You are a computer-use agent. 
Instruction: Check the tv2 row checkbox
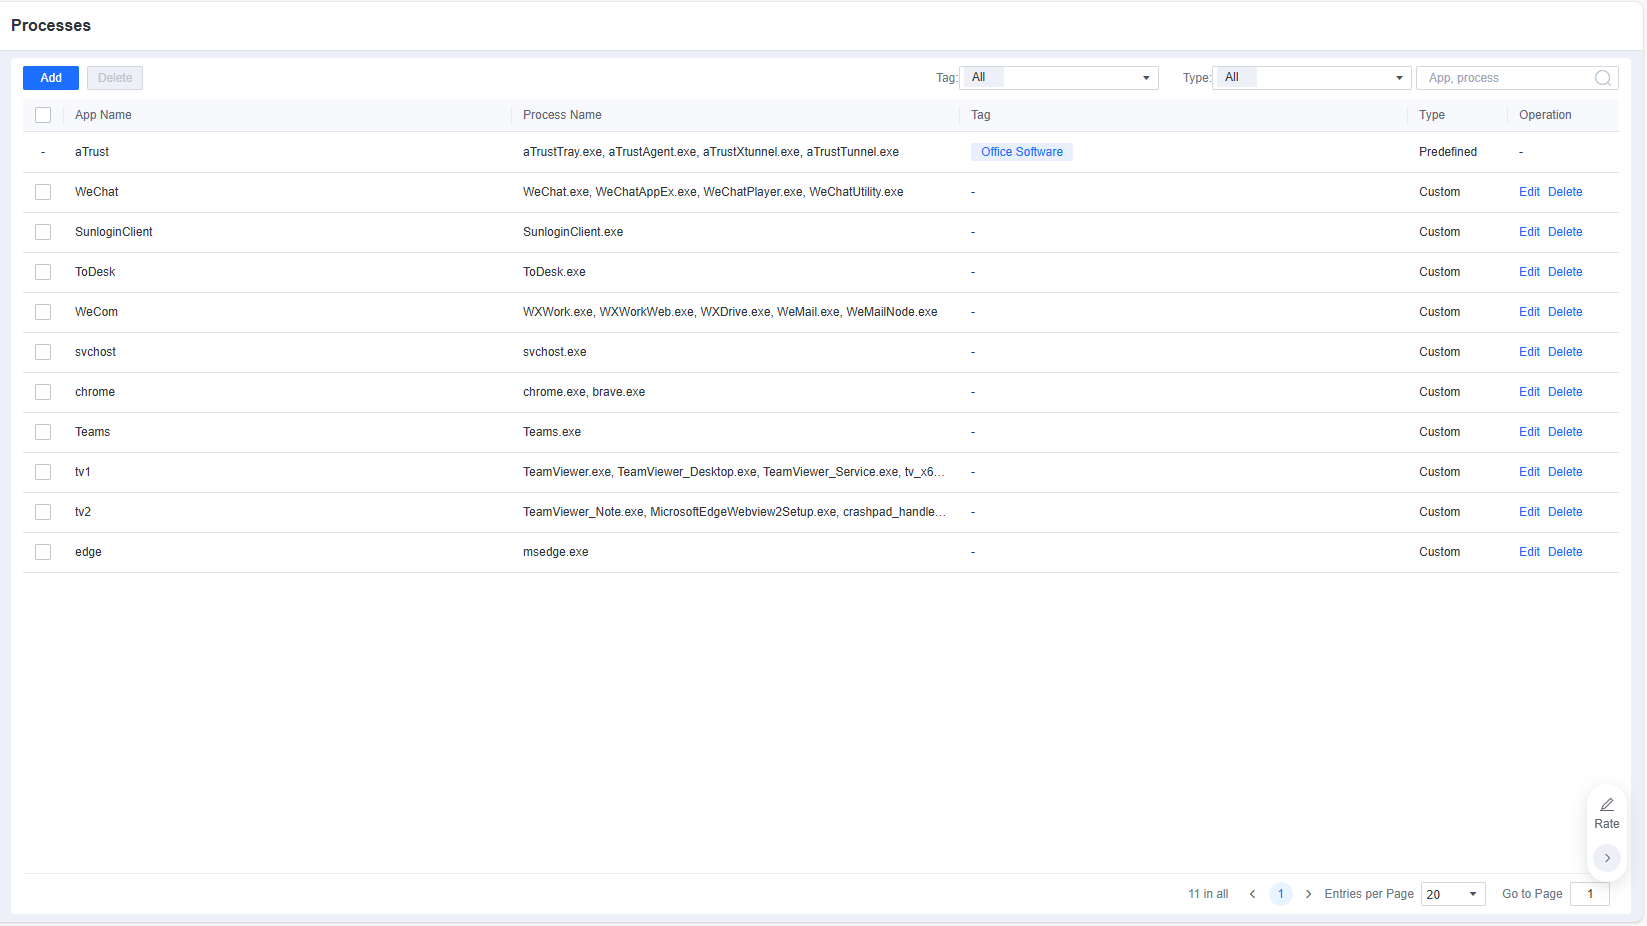click(x=43, y=512)
